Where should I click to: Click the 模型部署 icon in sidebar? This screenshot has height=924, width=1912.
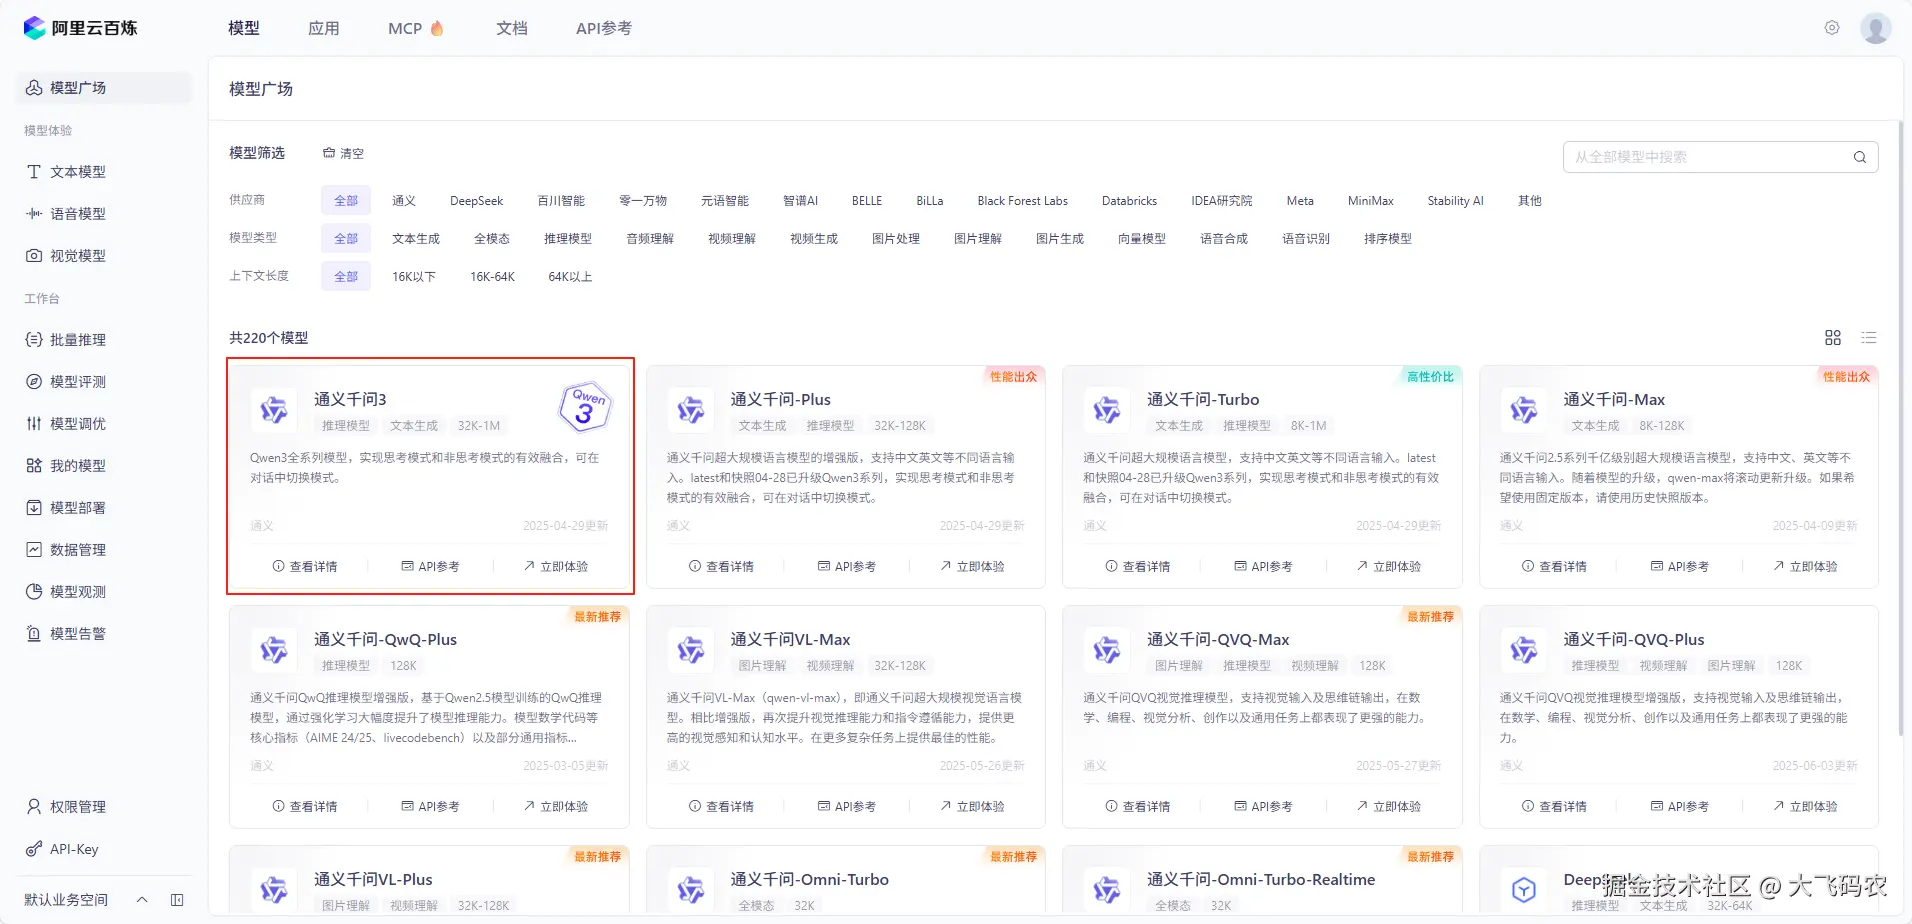click(x=34, y=508)
